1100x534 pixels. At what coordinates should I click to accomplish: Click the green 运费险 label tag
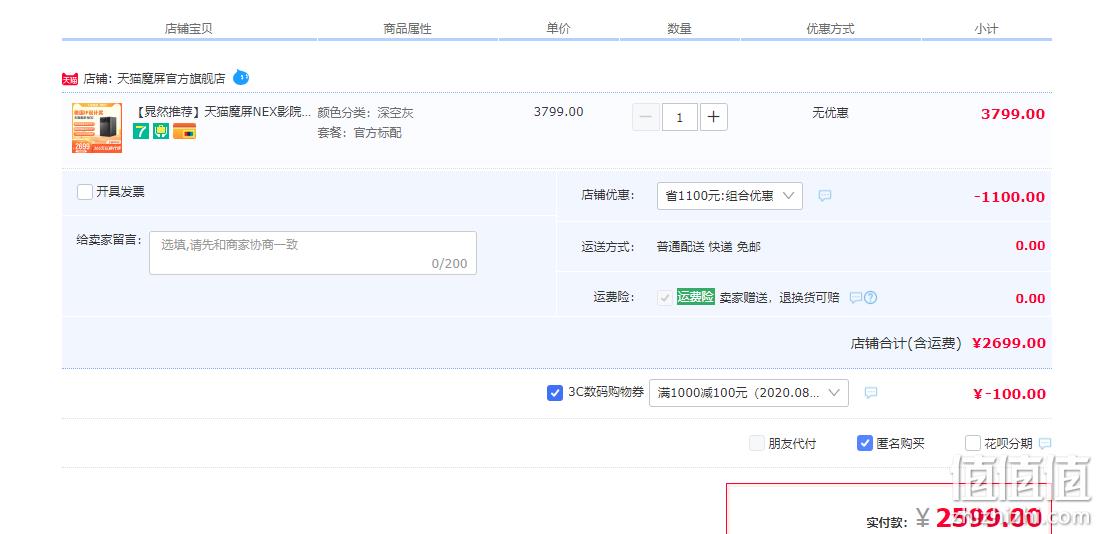695,297
